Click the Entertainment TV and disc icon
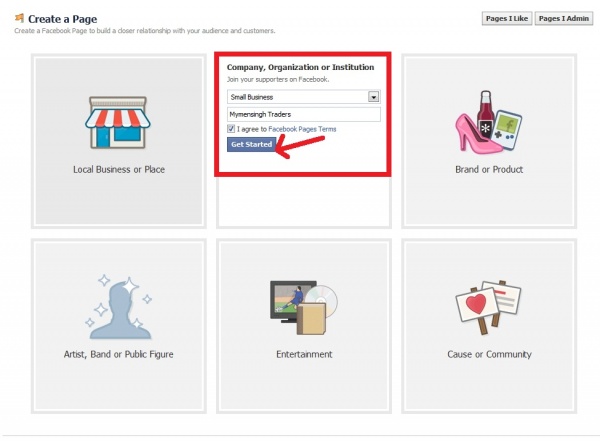The width and height of the screenshot is (600, 441). point(304,307)
